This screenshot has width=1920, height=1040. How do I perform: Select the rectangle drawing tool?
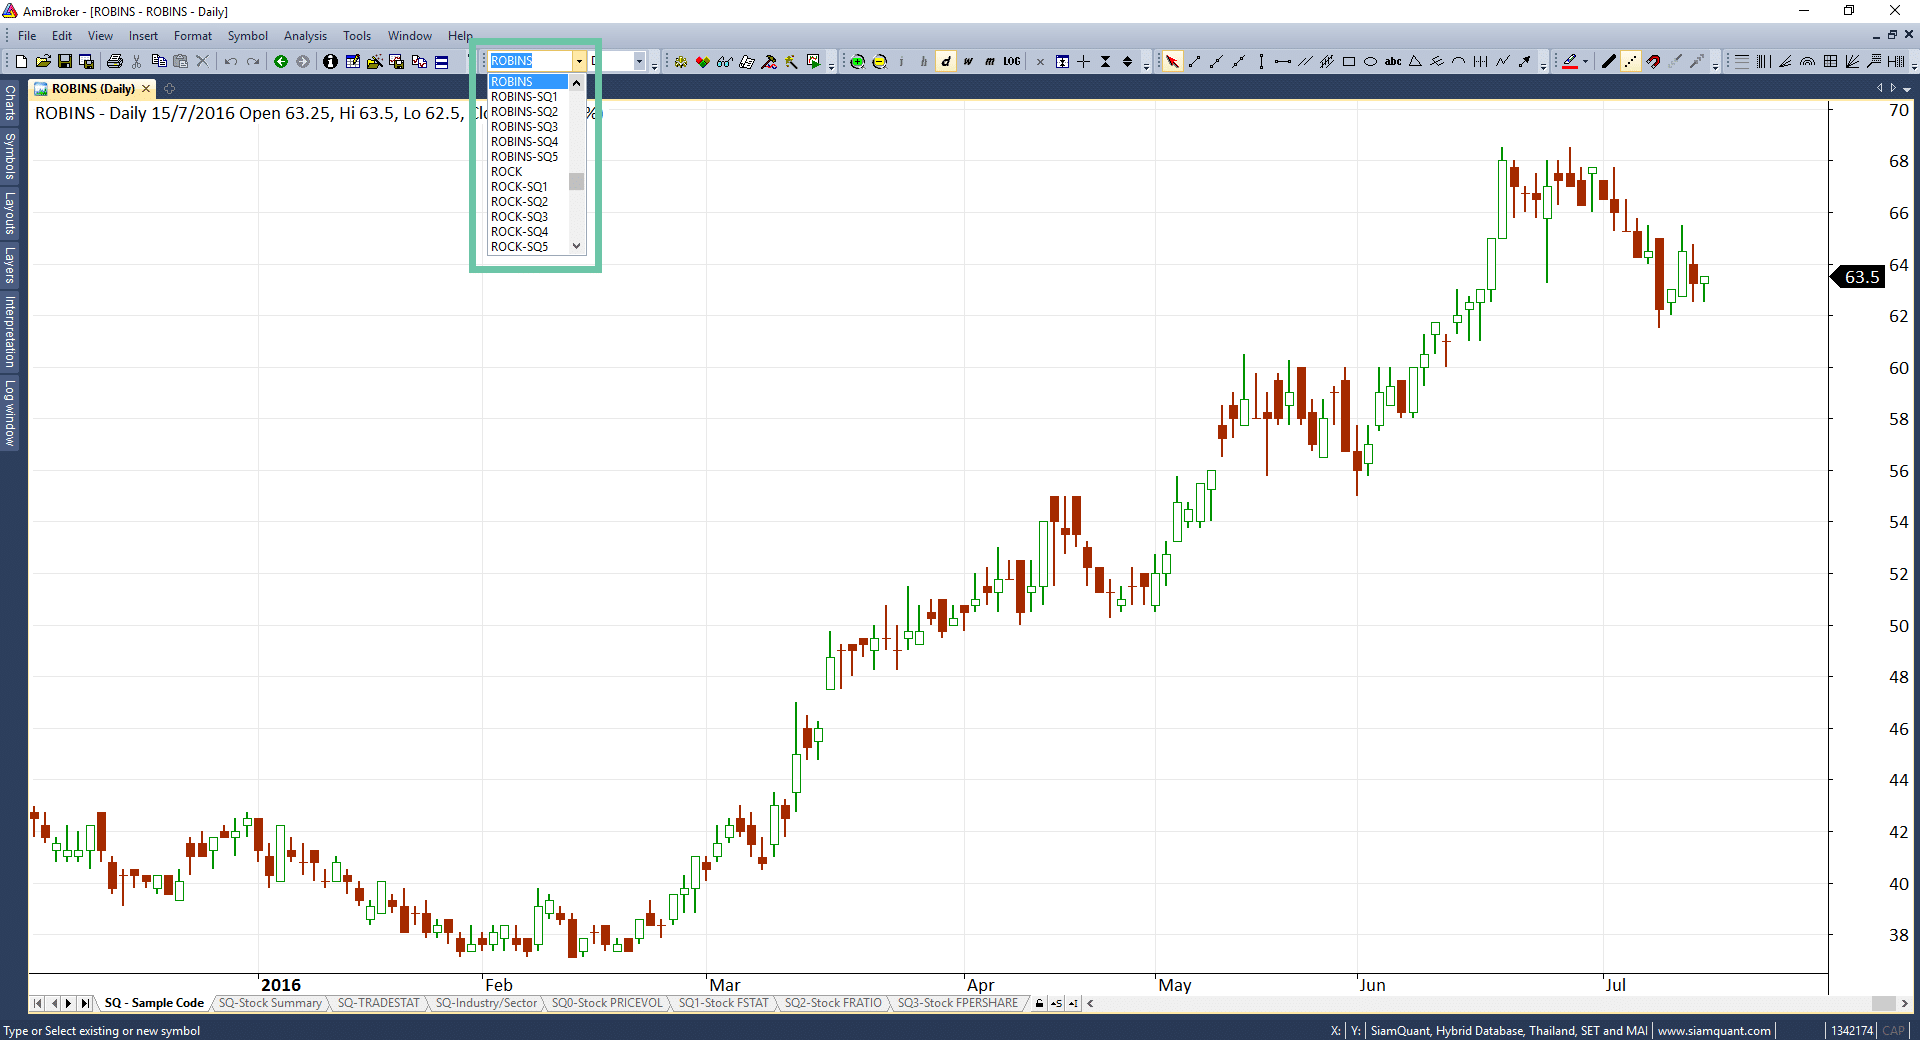(x=1349, y=62)
